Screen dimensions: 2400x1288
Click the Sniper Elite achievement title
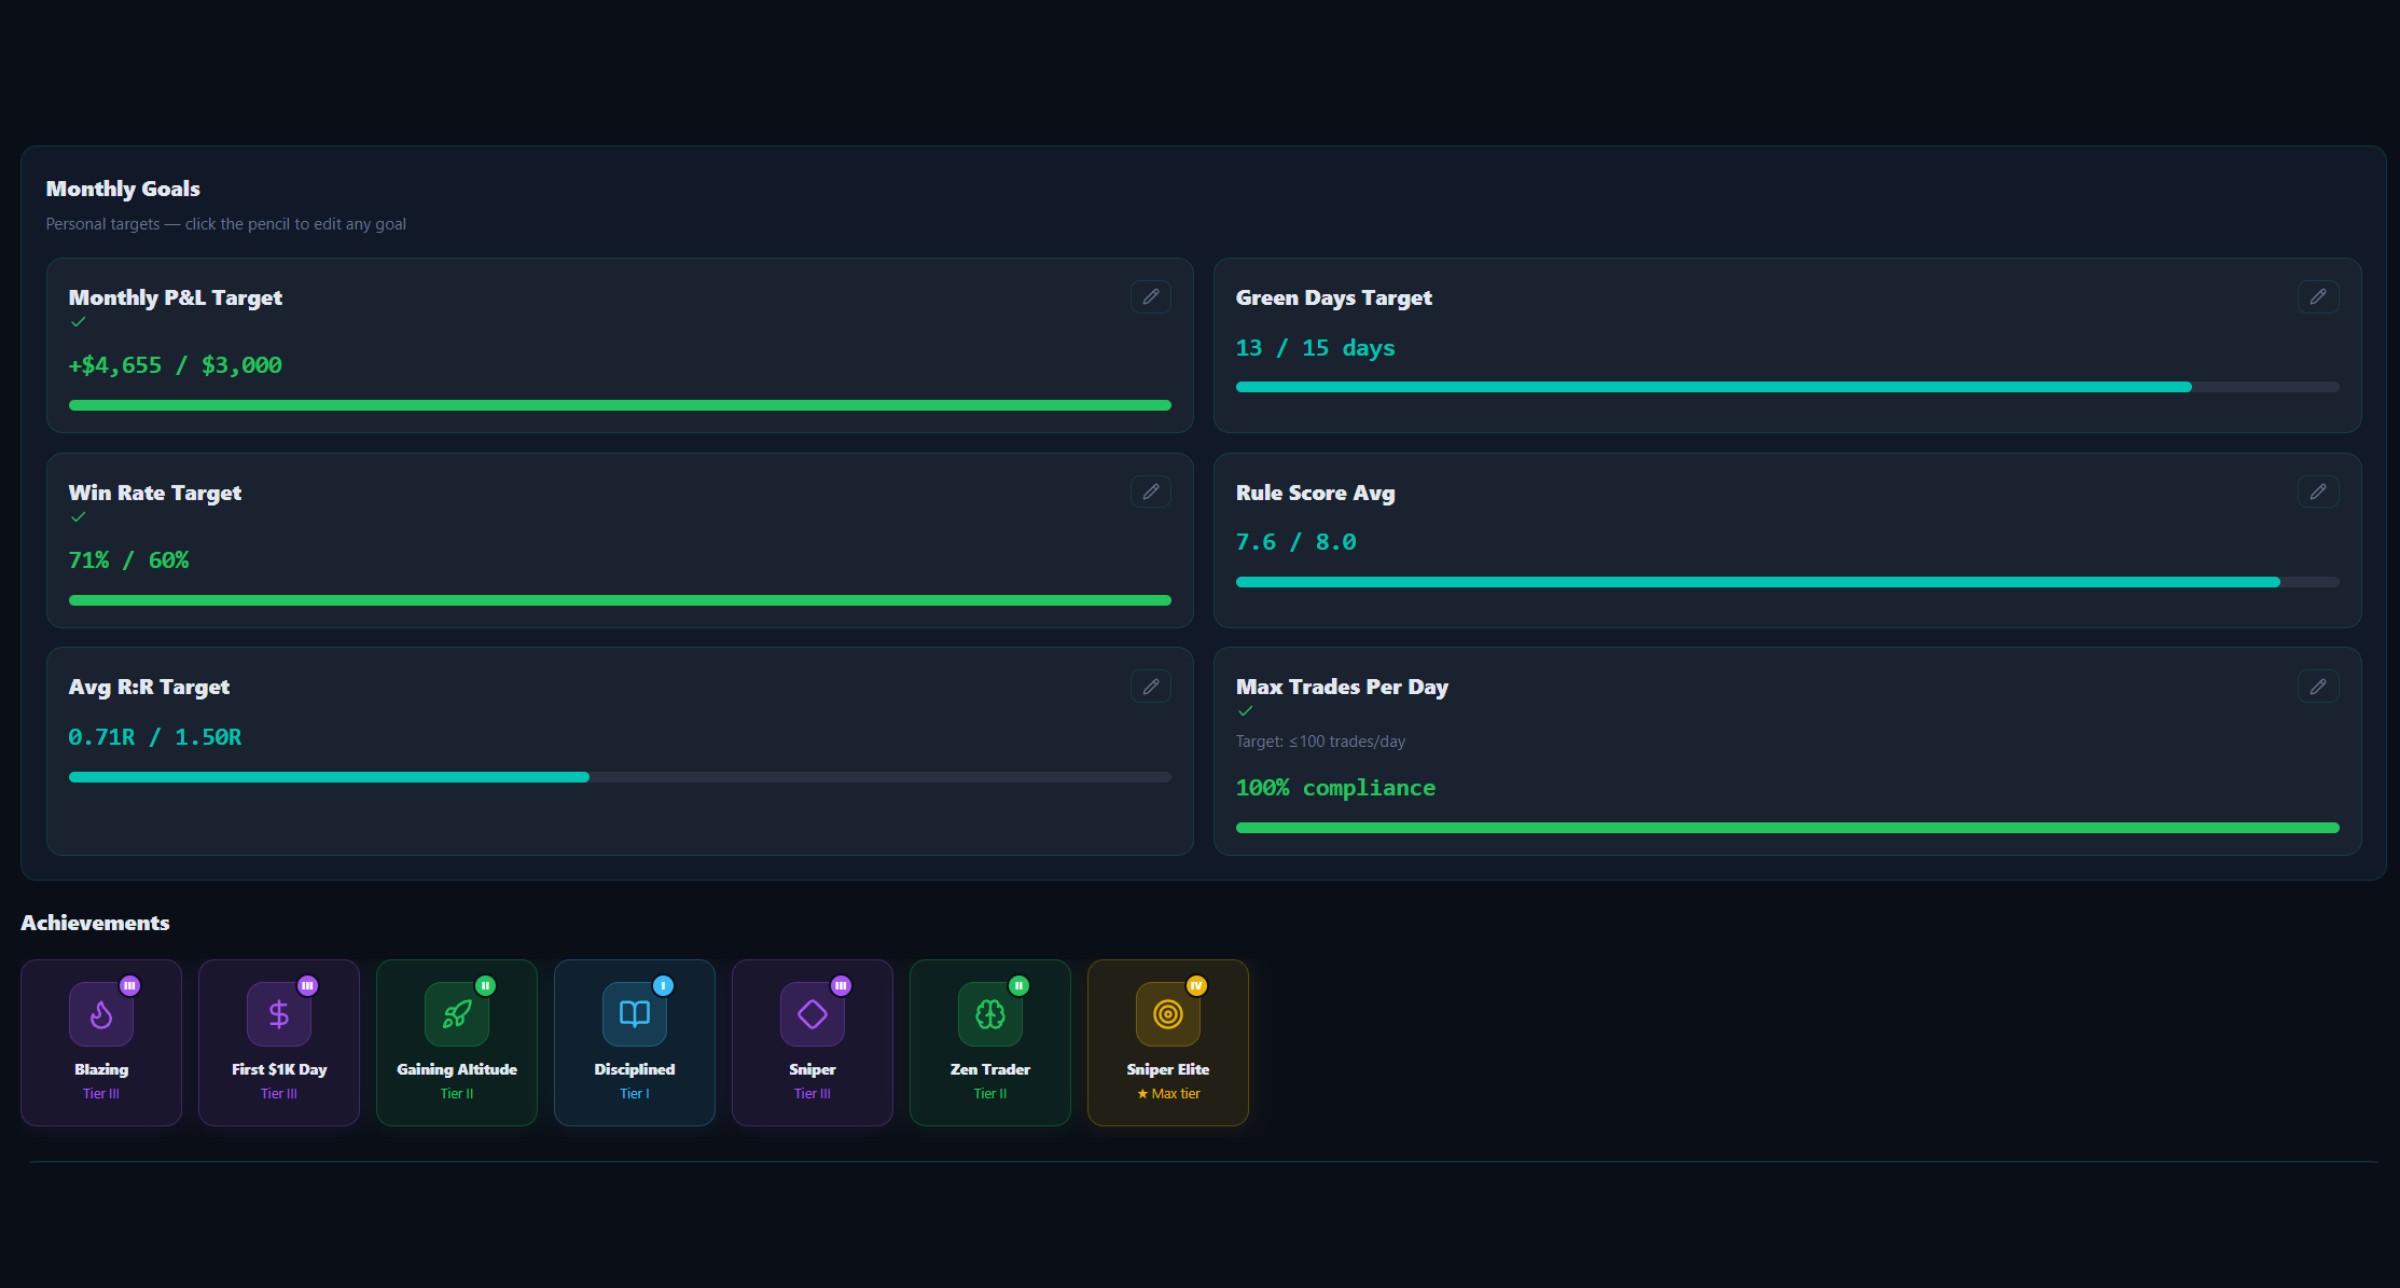pos(1168,1069)
